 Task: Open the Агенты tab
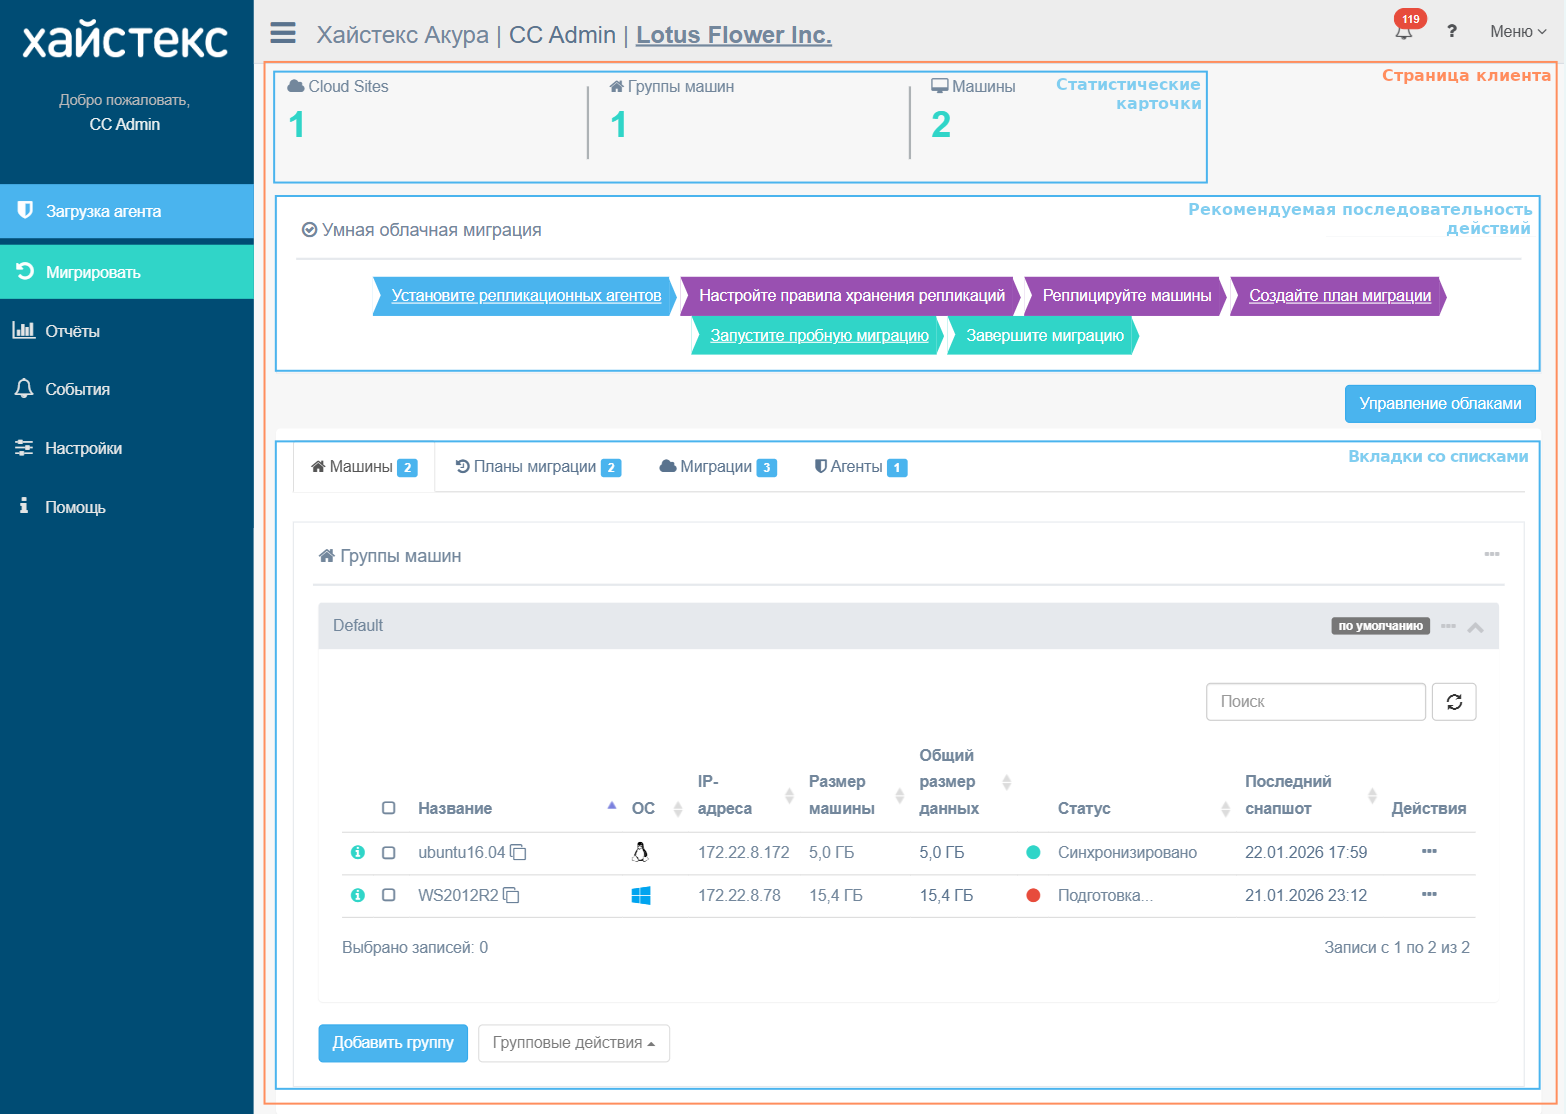(860, 467)
